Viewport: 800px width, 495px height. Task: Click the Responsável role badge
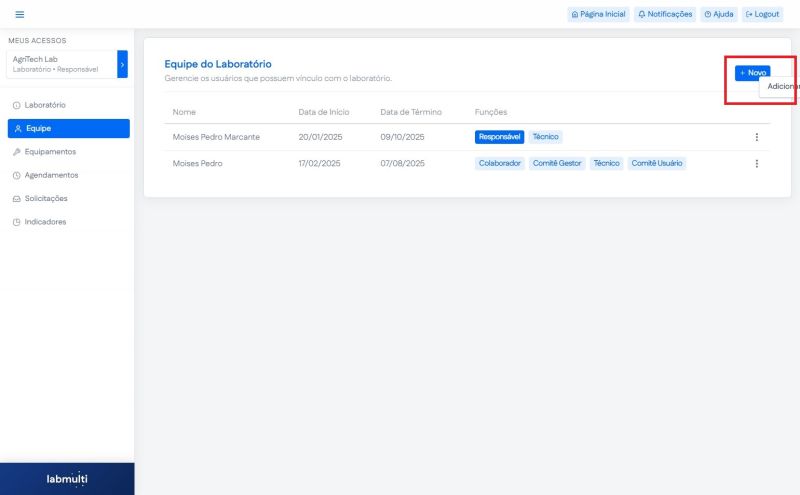coord(499,137)
